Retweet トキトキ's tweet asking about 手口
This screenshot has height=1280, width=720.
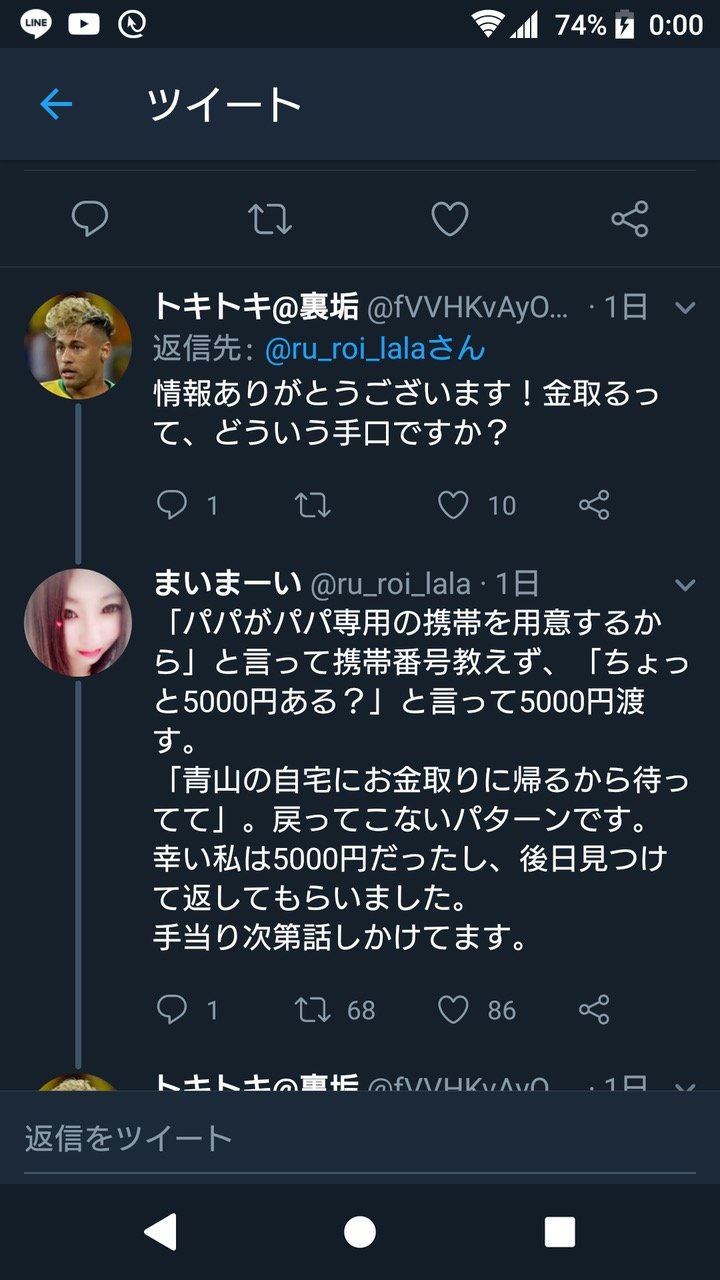313,505
